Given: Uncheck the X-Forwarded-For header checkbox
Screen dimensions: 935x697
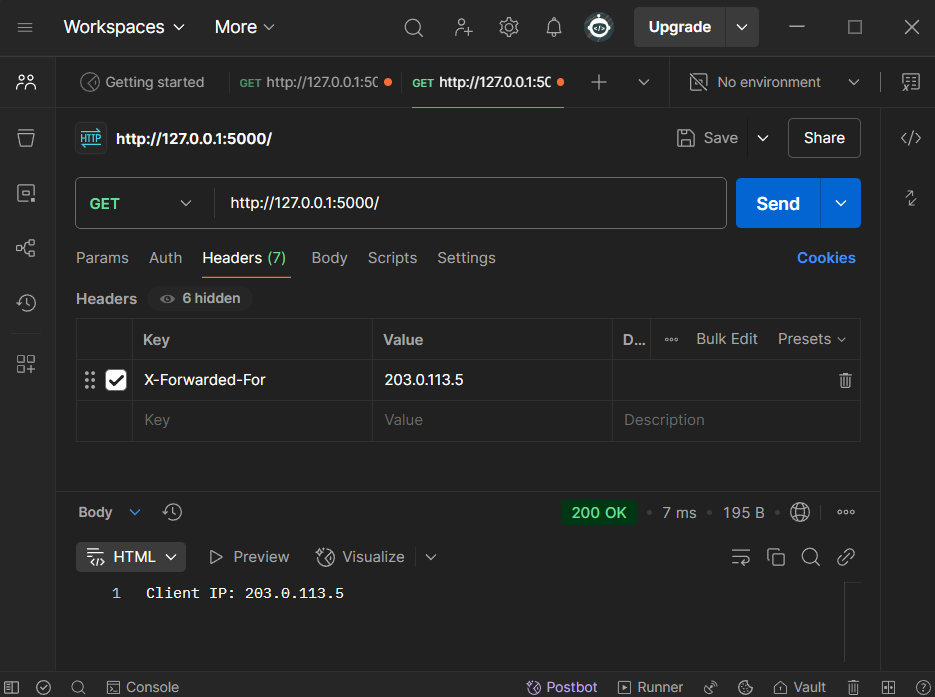Looking at the screenshot, I should 116,380.
